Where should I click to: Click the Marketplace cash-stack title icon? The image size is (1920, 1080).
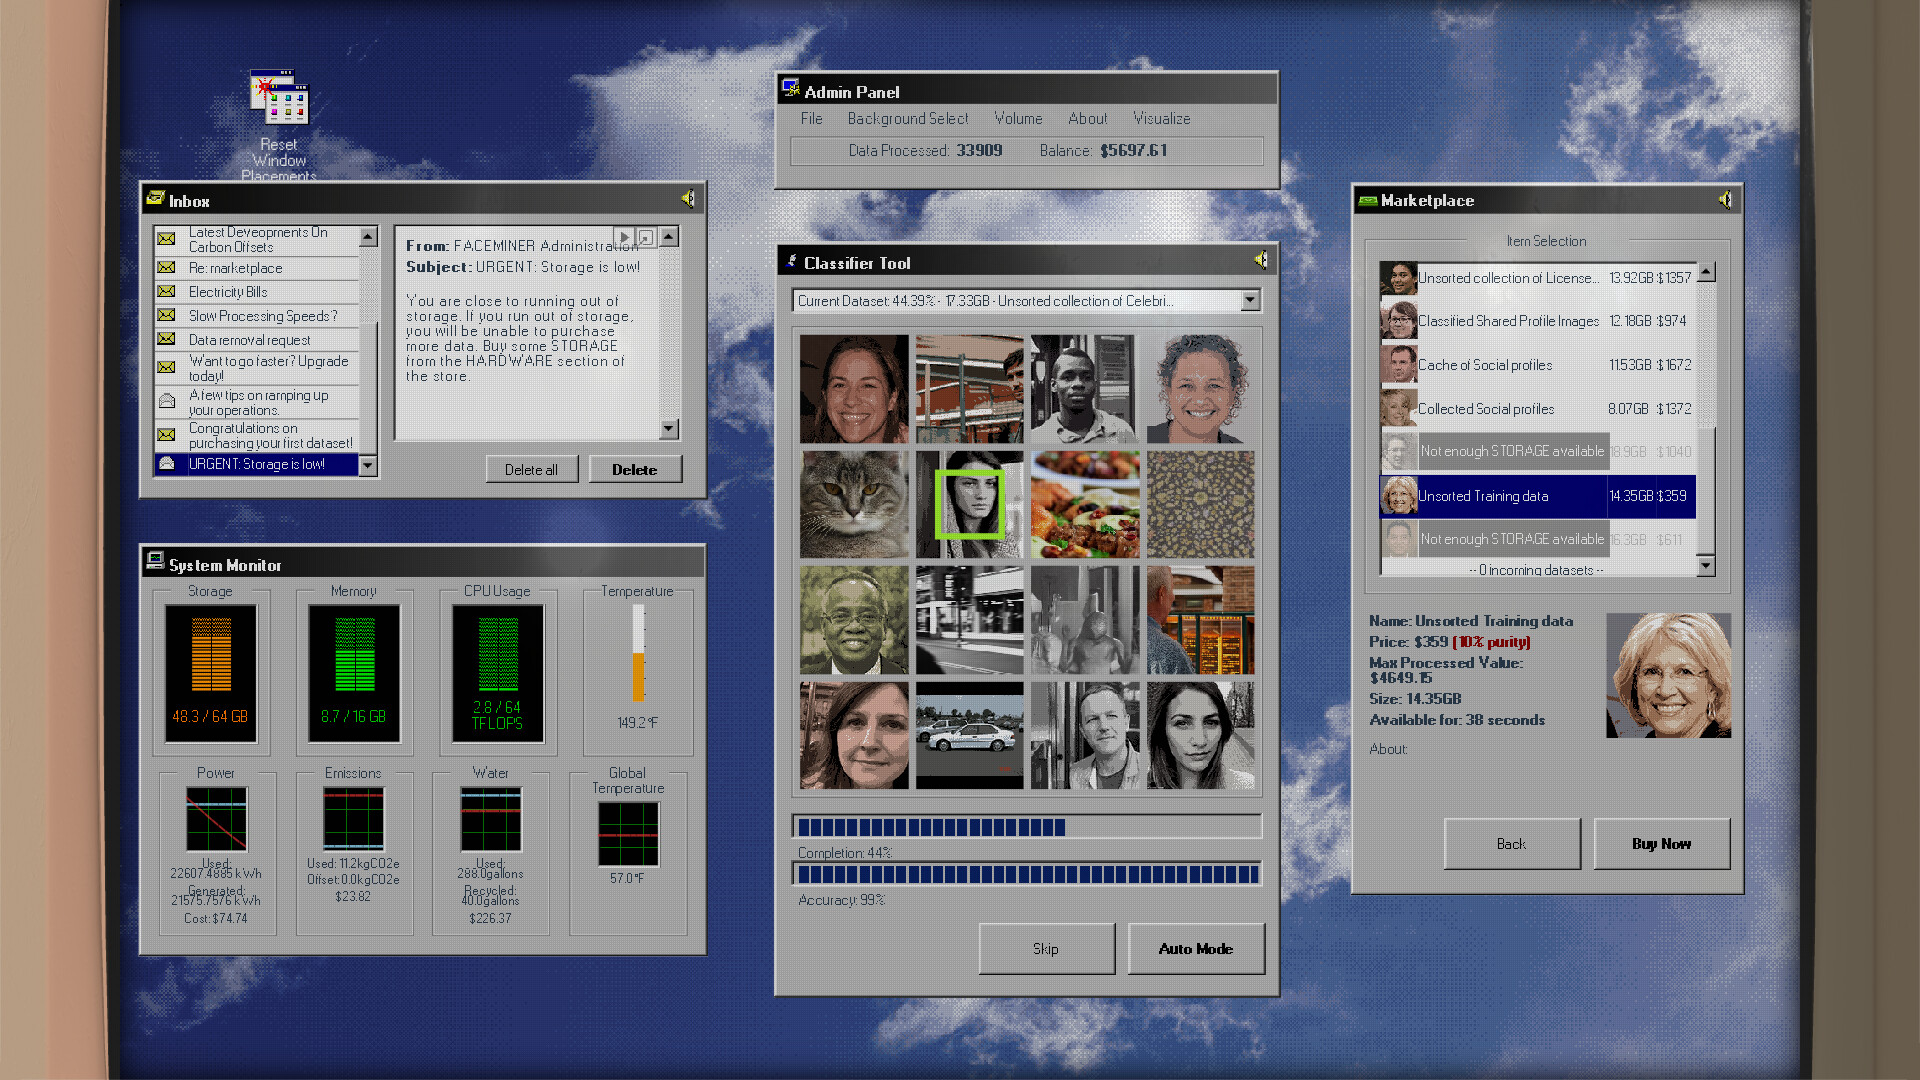click(x=1366, y=200)
